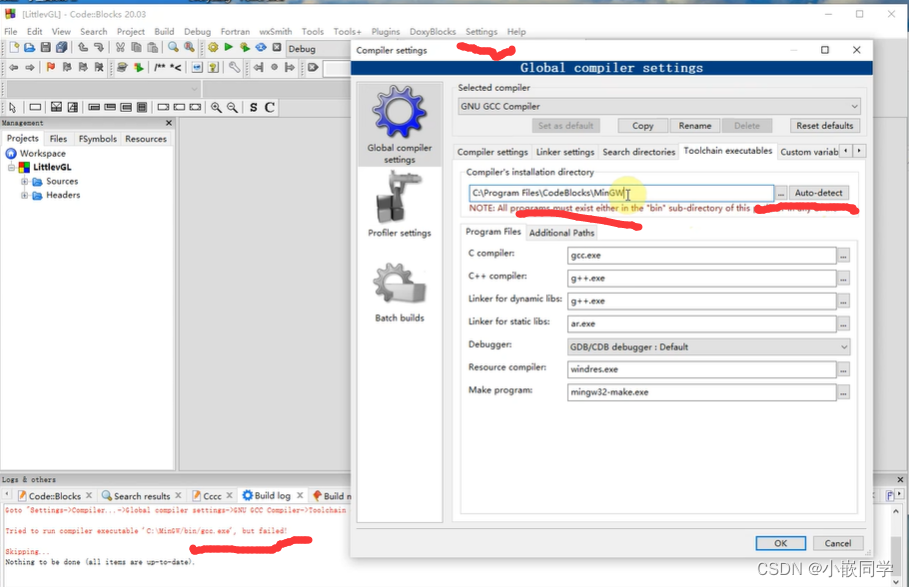This screenshot has height=587, width=909.
Task: Dismiss dialog with Cancel button
Action: tap(838, 543)
